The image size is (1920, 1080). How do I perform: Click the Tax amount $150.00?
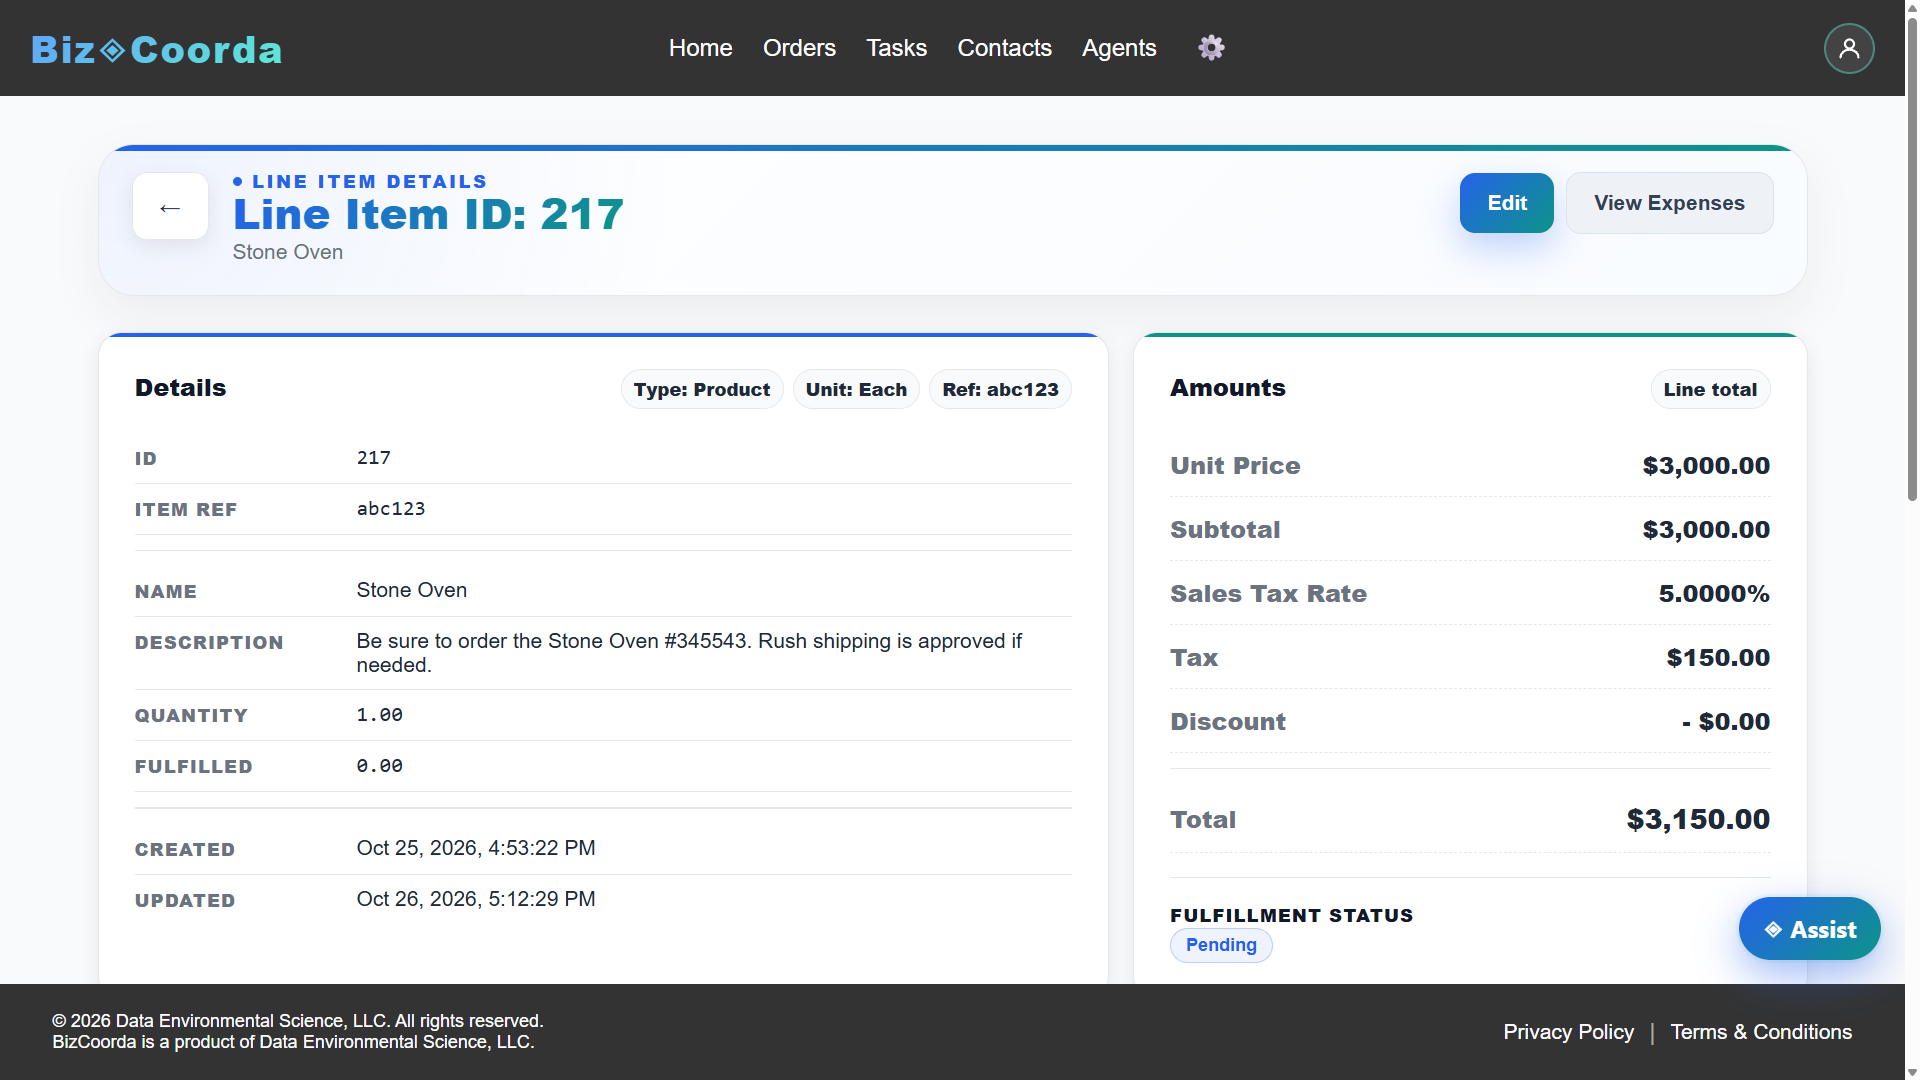coord(1718,657)
